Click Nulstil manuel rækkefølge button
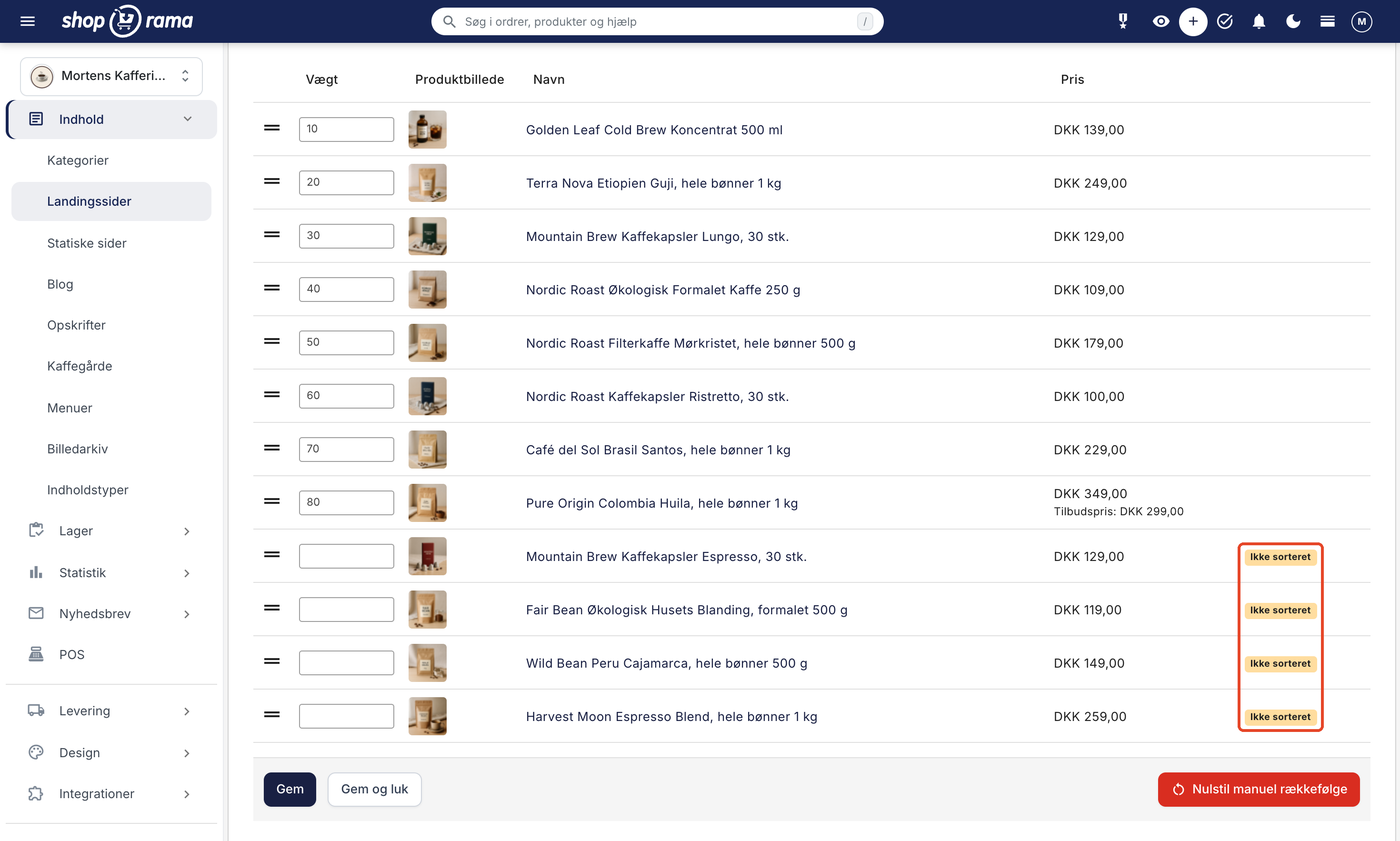Screen dimensions: 1400x841 [1259, 789]
